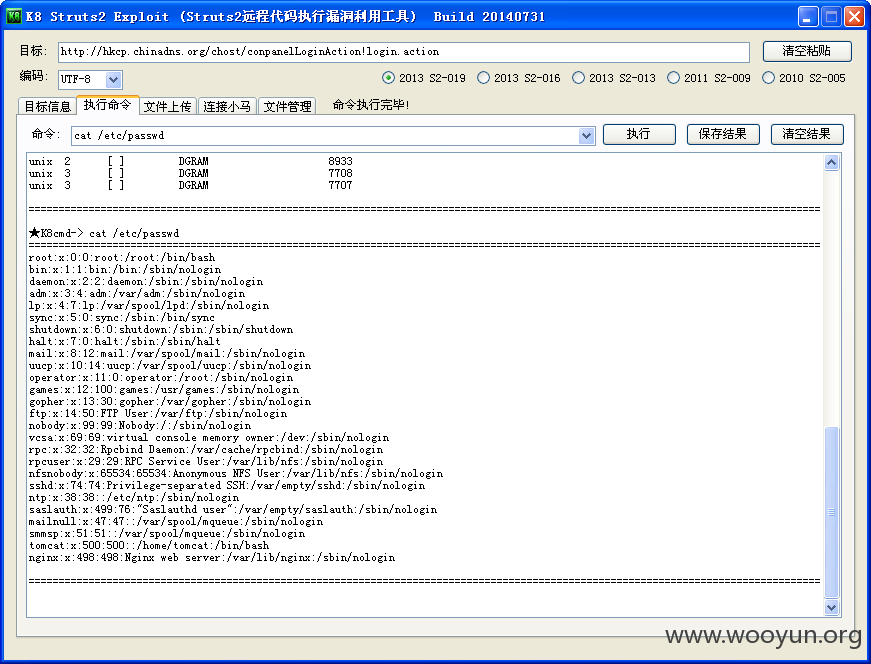Click the operator:x:11:0 output line

(x=161, y=378)
